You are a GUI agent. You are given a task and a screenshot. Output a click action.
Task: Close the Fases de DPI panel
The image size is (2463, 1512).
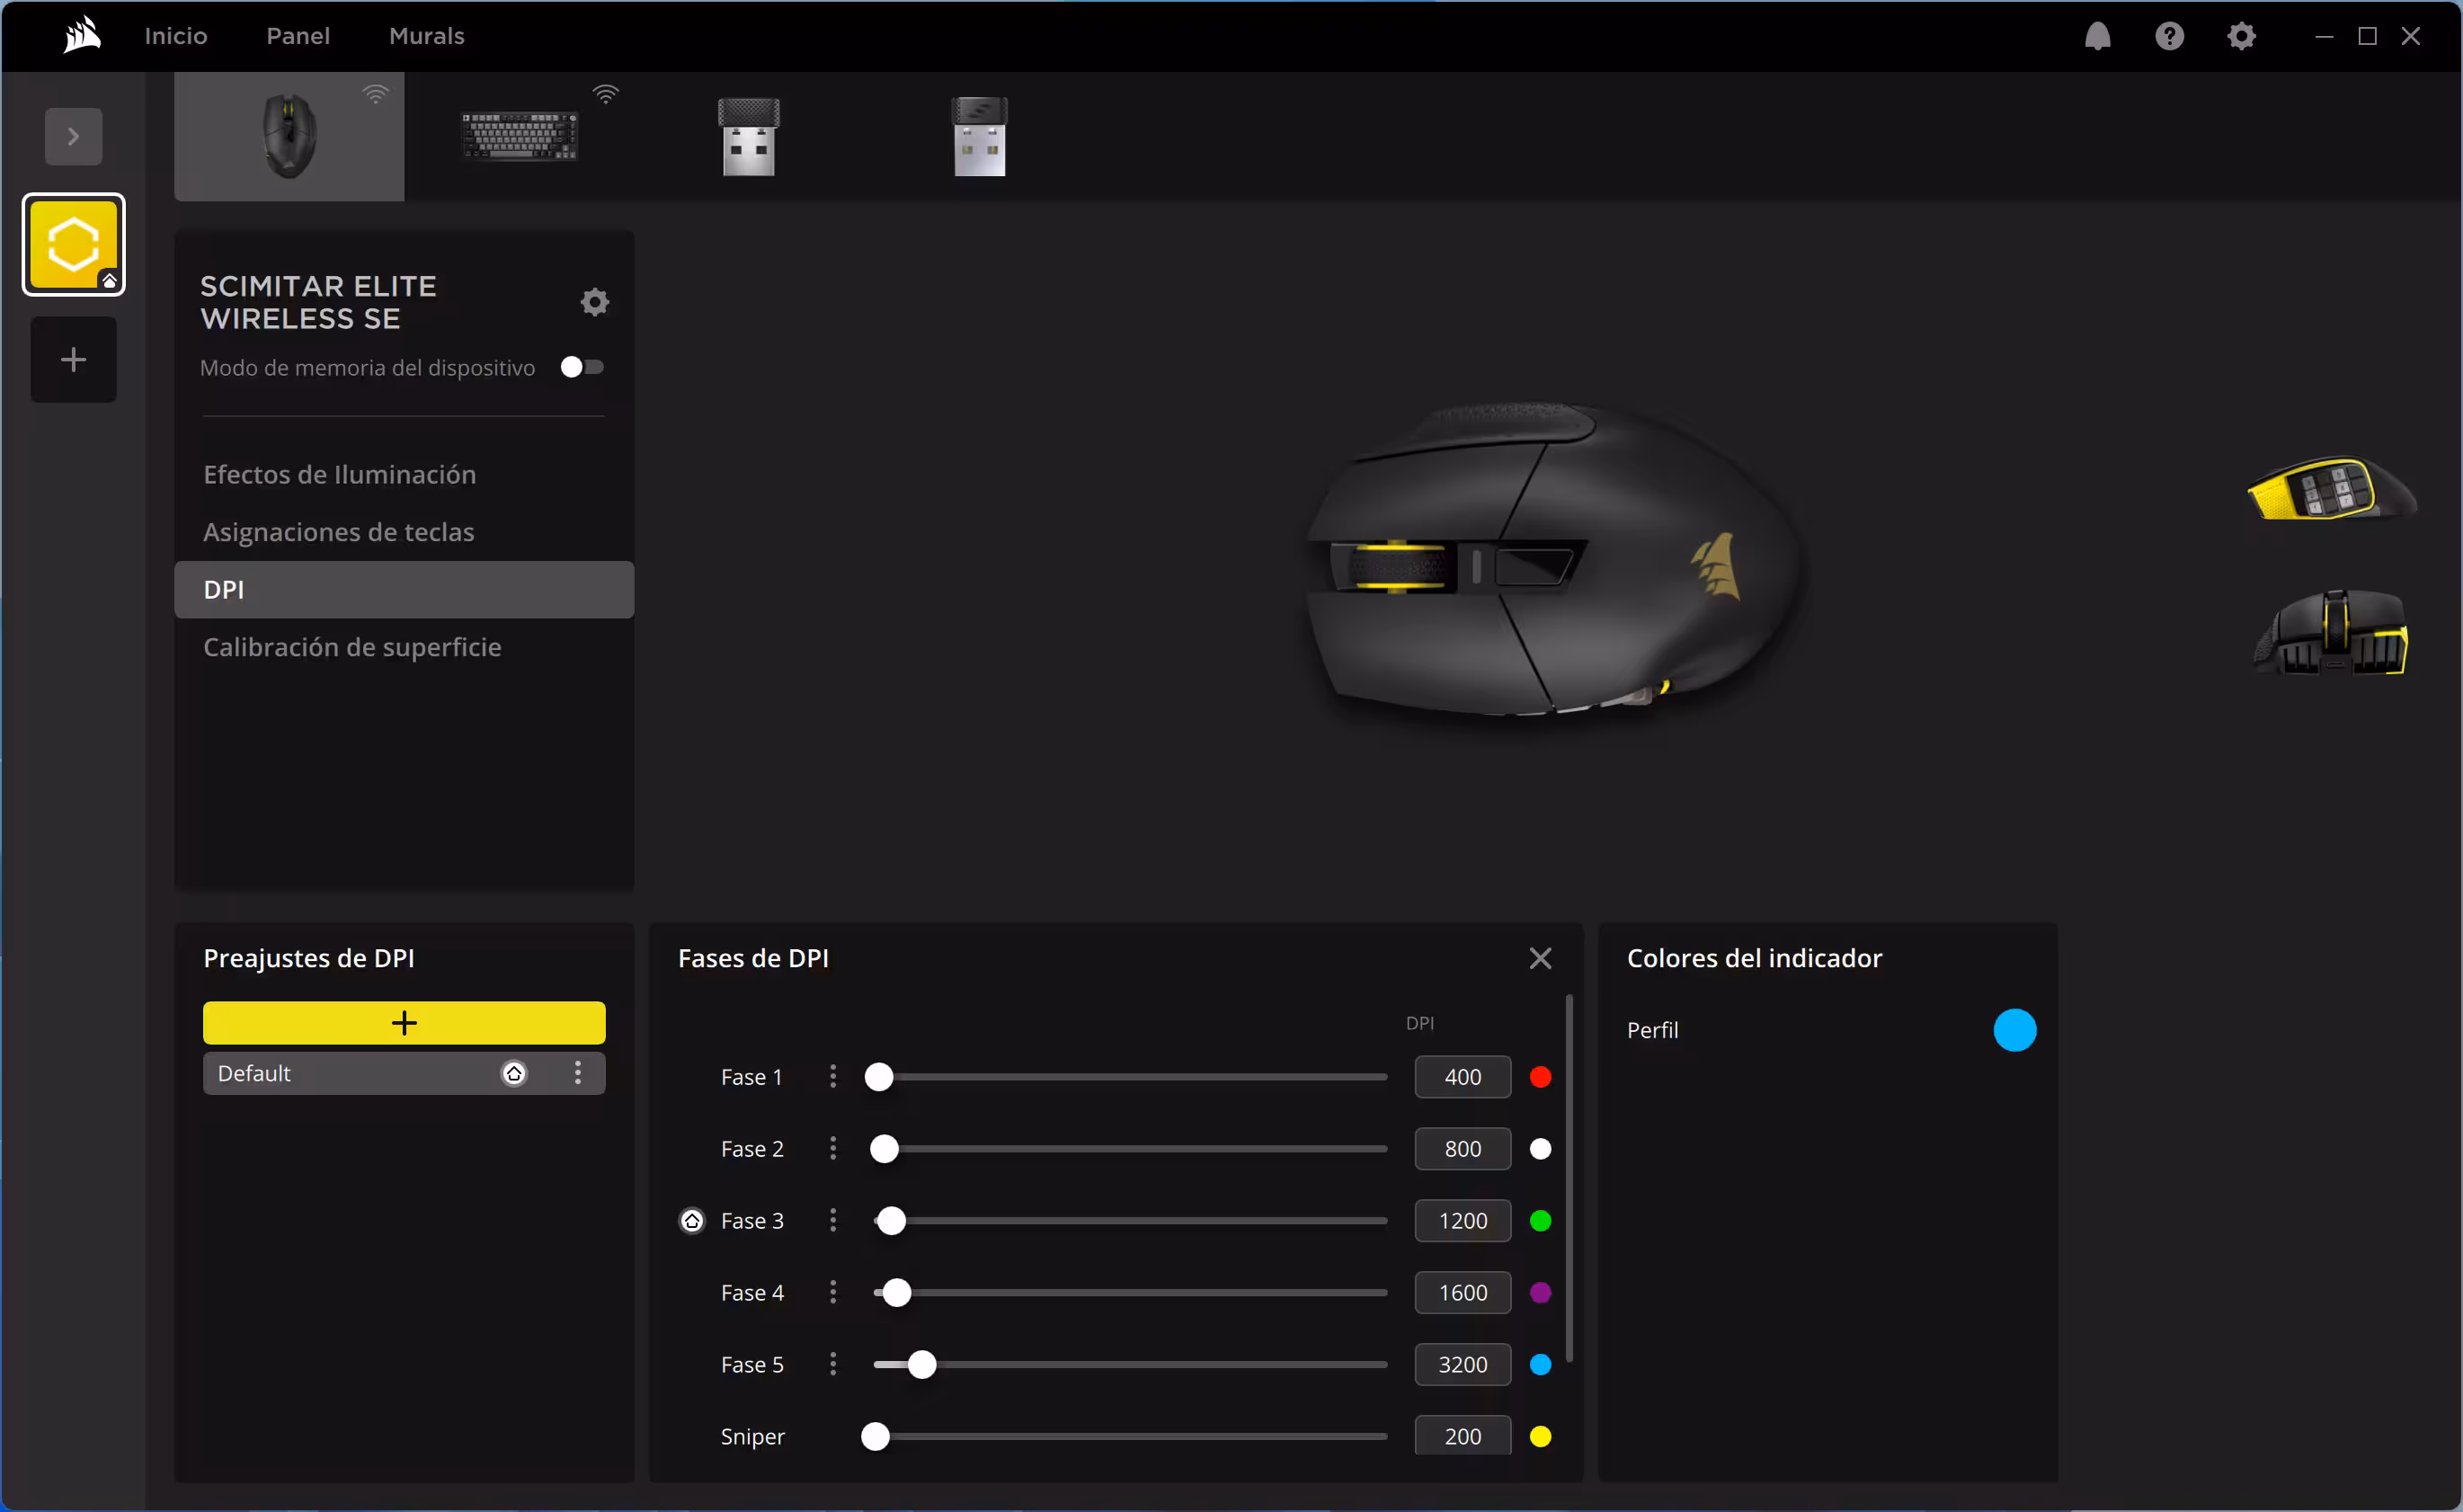point(1540,958)
